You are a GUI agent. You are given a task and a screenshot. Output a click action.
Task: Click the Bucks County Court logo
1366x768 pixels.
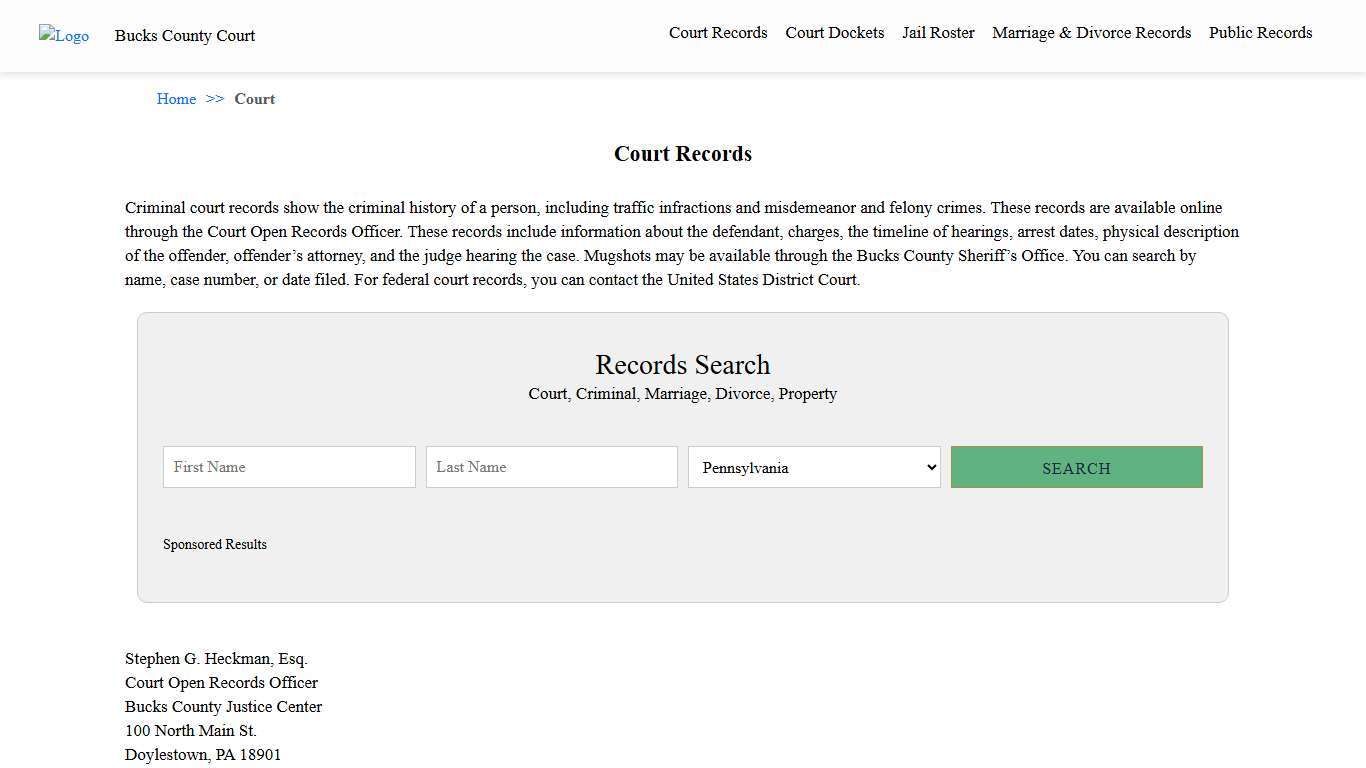(x=63, y=36)
